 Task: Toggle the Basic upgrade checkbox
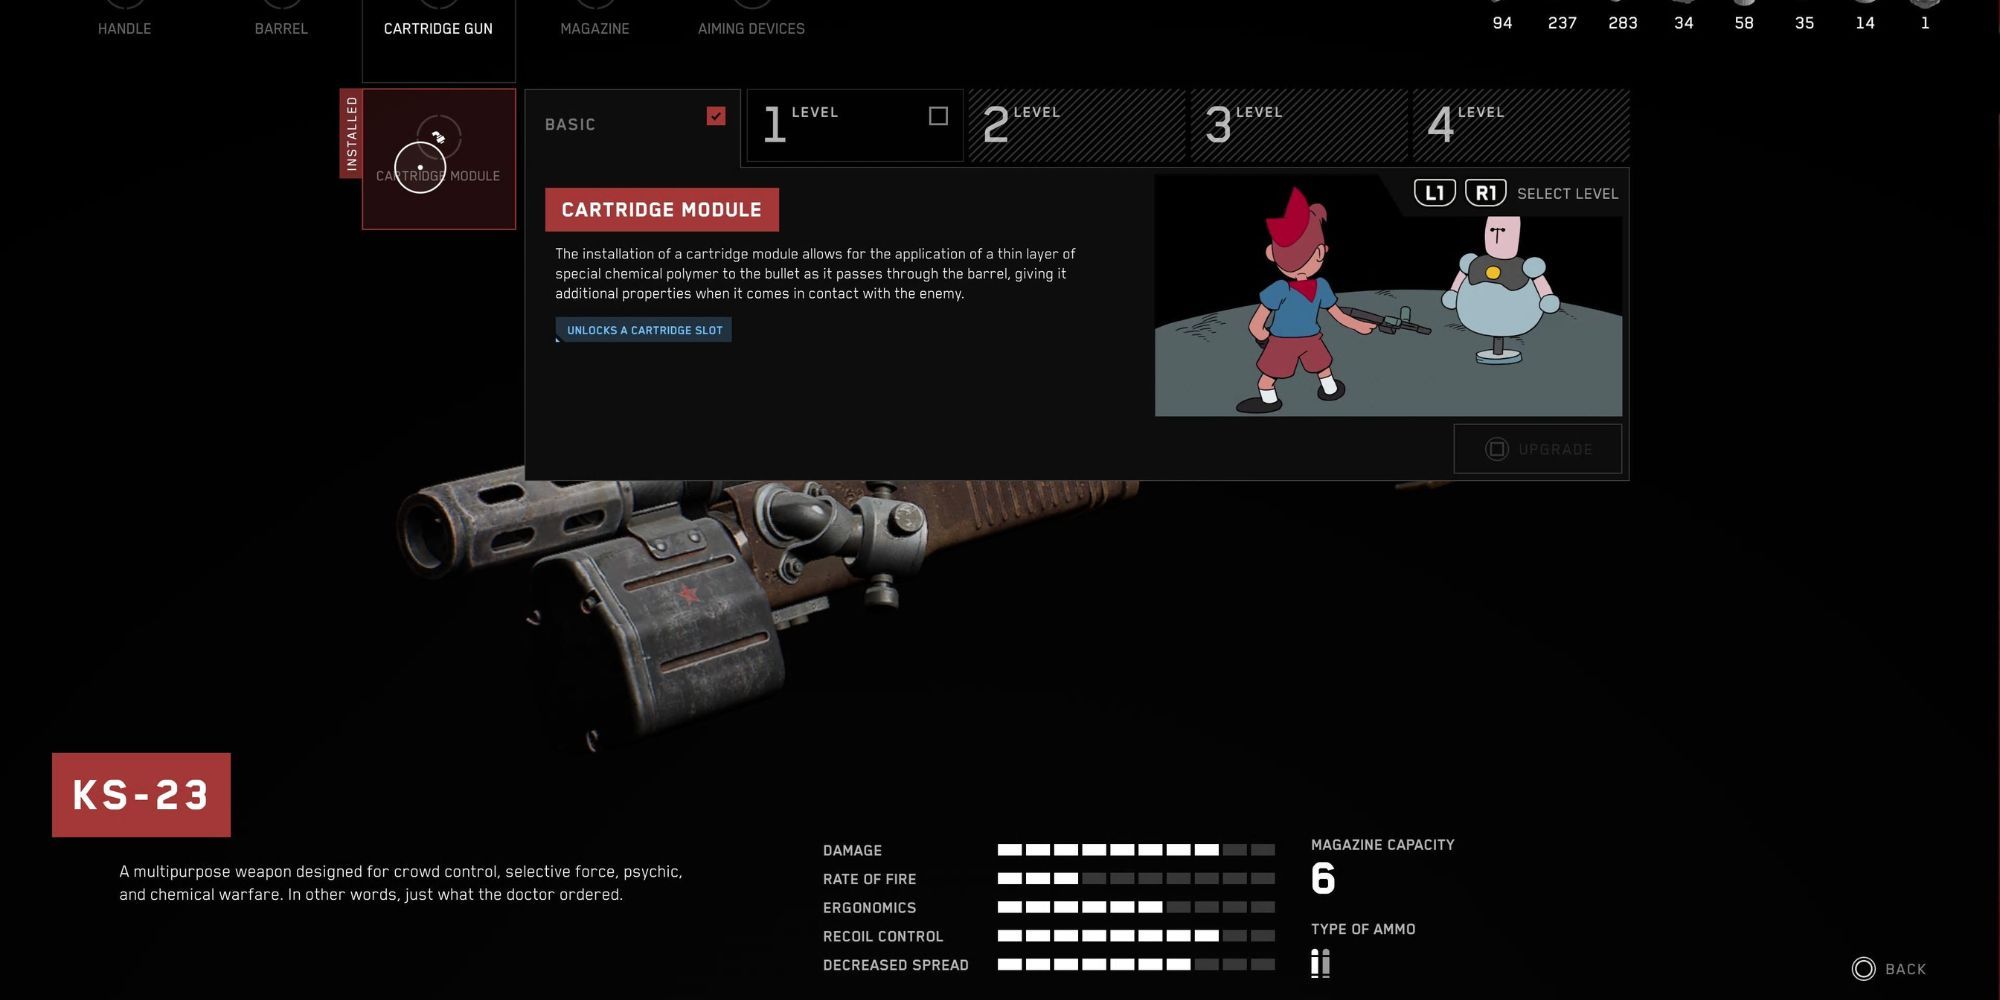715,116
